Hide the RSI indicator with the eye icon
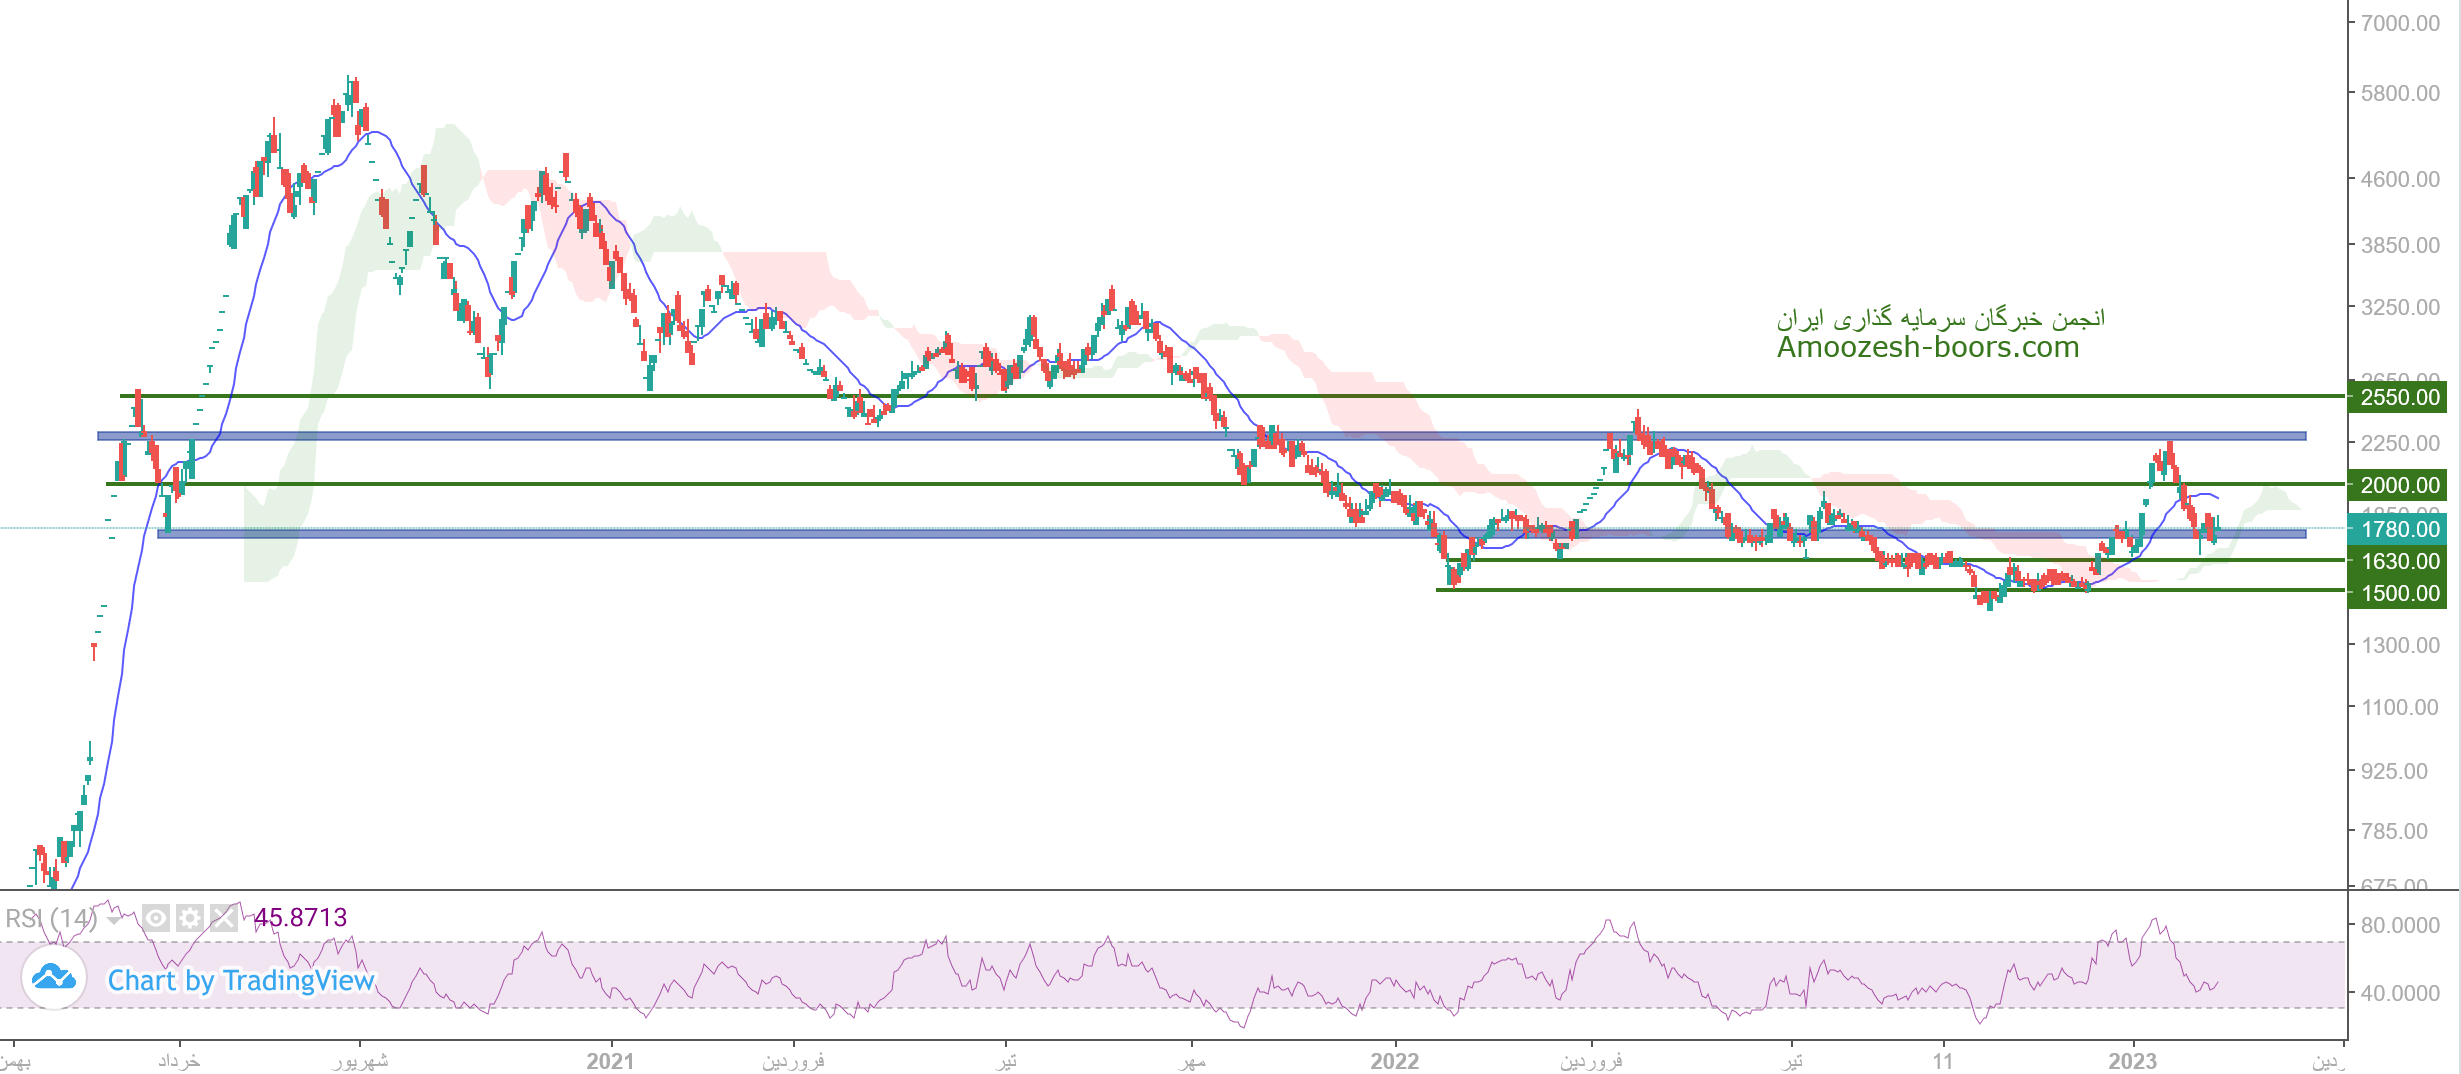The image size is (2461, 1074). point(156,917)
